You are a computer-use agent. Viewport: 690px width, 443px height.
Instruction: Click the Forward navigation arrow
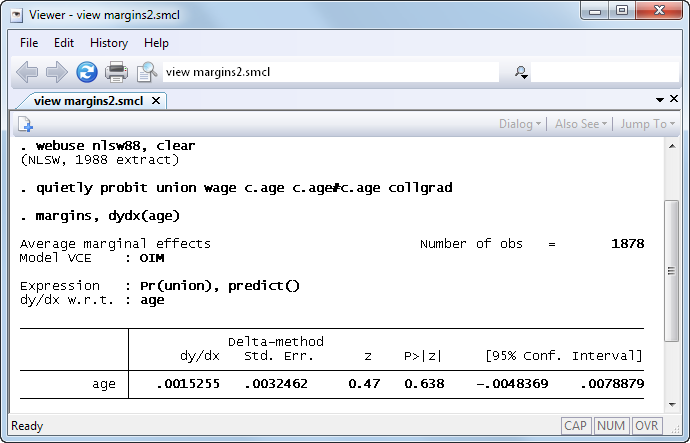click(57, 72)
